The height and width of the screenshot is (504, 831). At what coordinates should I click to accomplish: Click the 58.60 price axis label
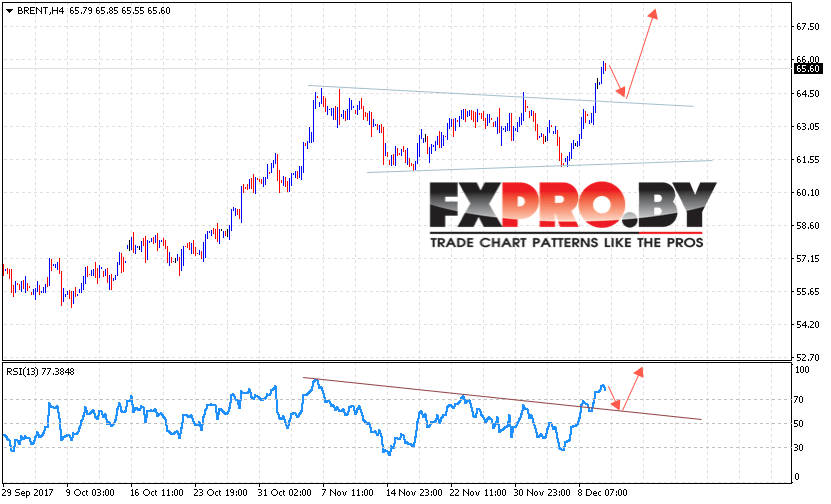click(808, 226)
